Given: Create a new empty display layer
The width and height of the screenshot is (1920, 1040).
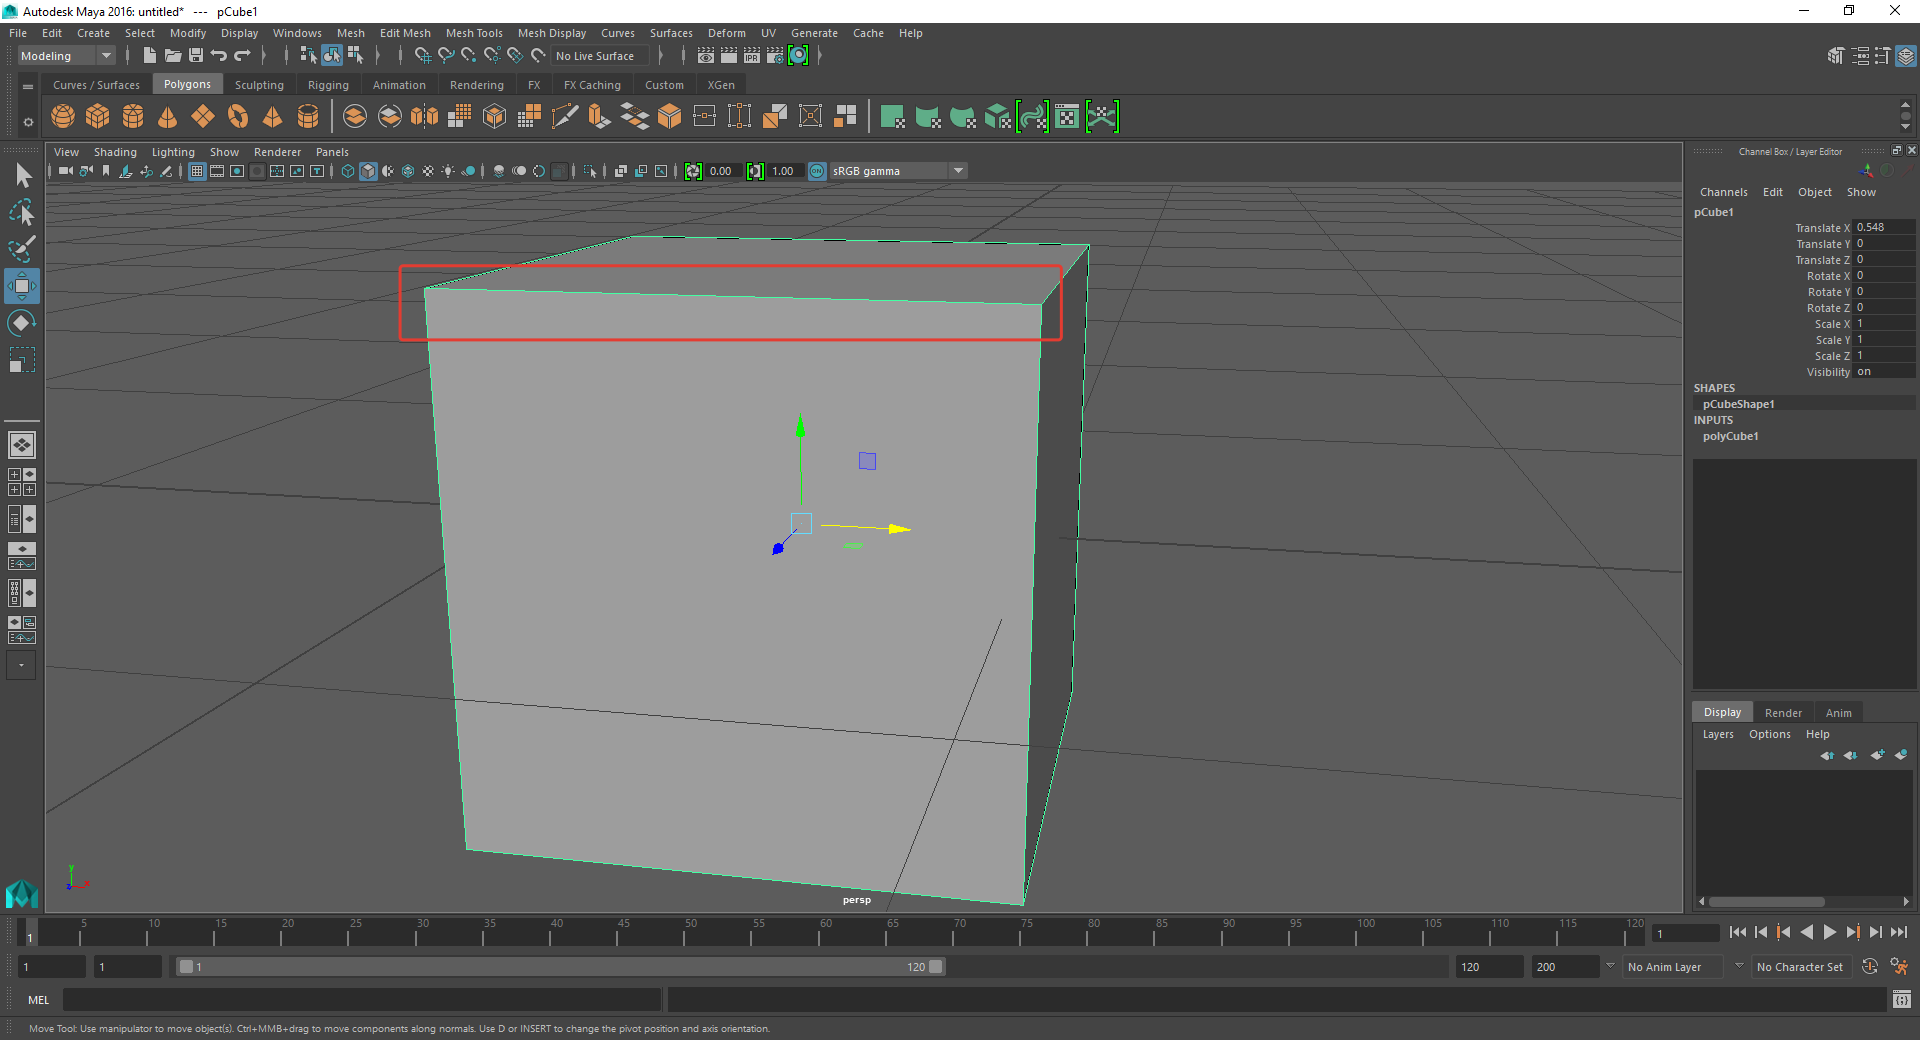Looking at the screenshot, I should tap(1877, 755).
